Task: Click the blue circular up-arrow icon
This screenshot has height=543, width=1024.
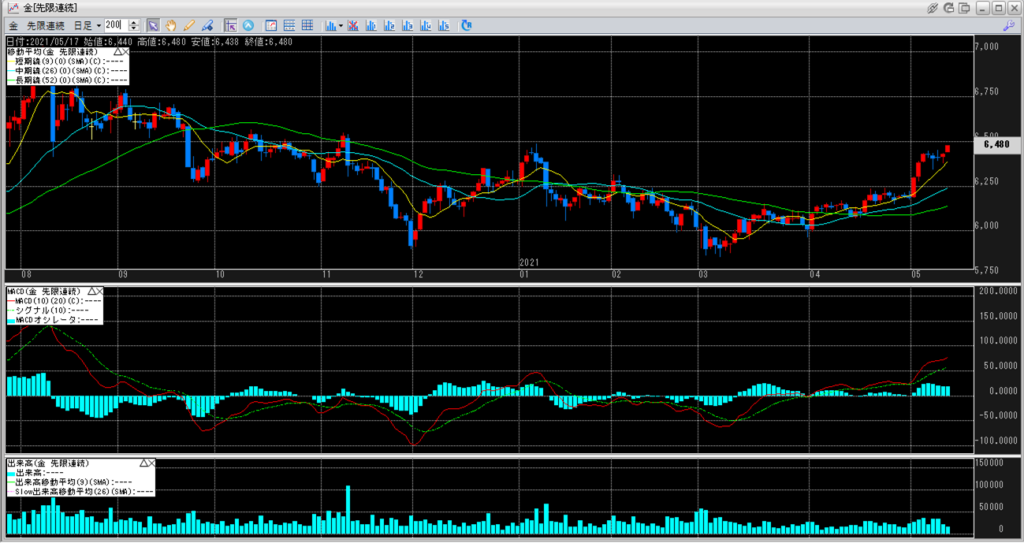Action: tap(248, 24)
